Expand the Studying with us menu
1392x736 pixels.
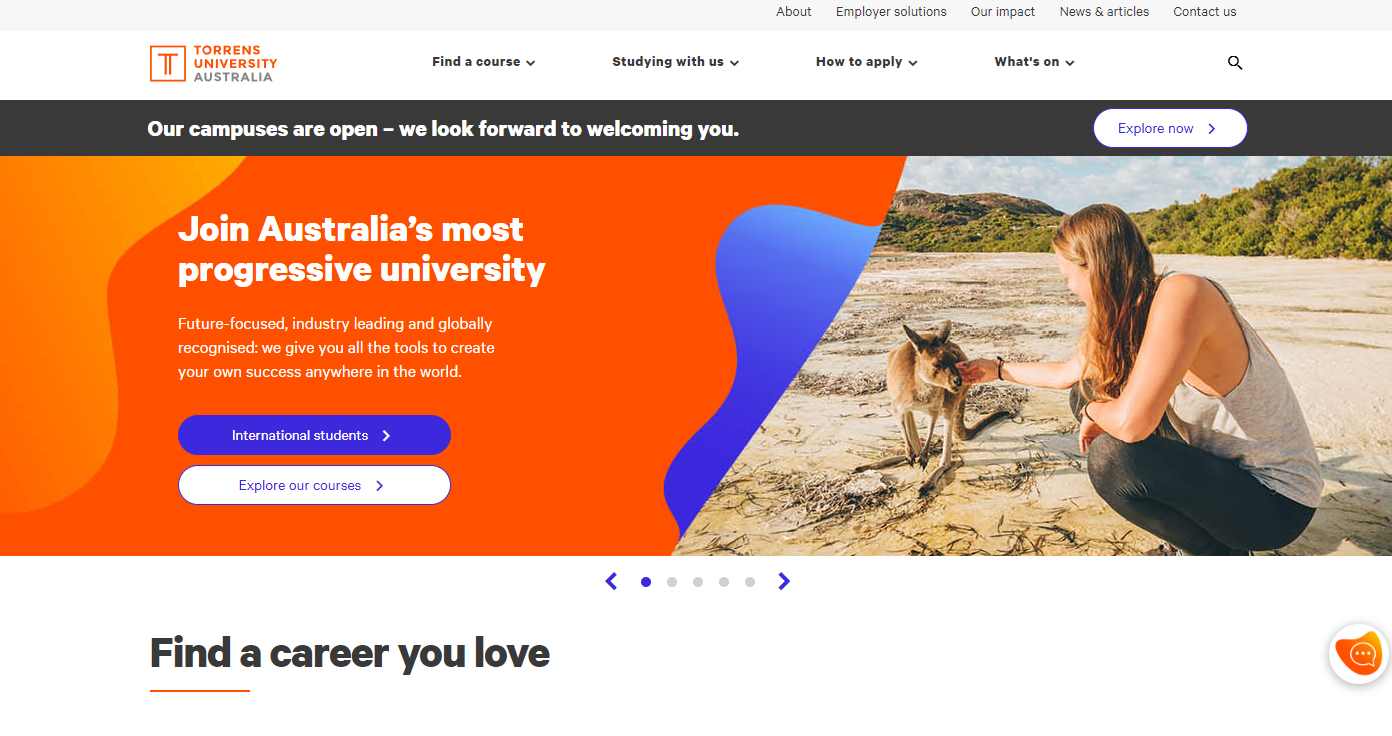point(676,62)
